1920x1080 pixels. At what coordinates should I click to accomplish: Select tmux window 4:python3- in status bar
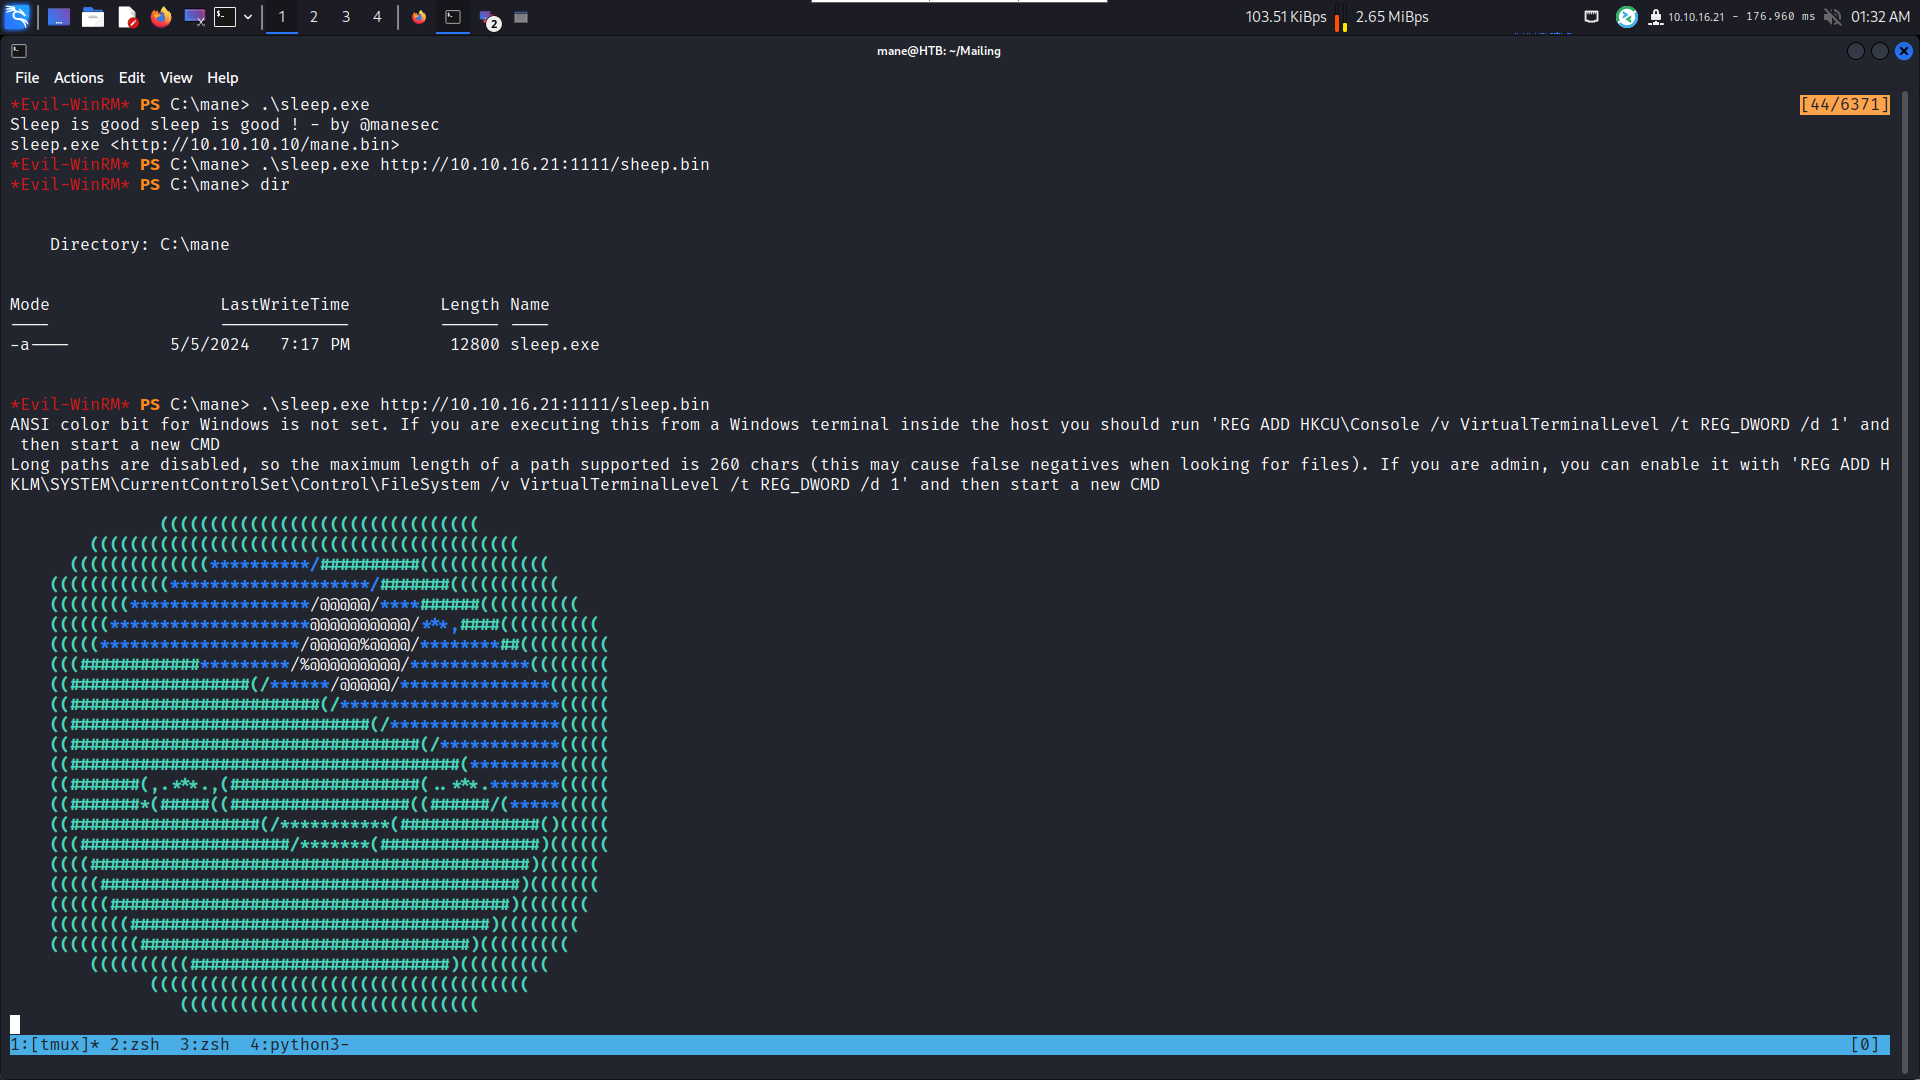(300, 1045)
